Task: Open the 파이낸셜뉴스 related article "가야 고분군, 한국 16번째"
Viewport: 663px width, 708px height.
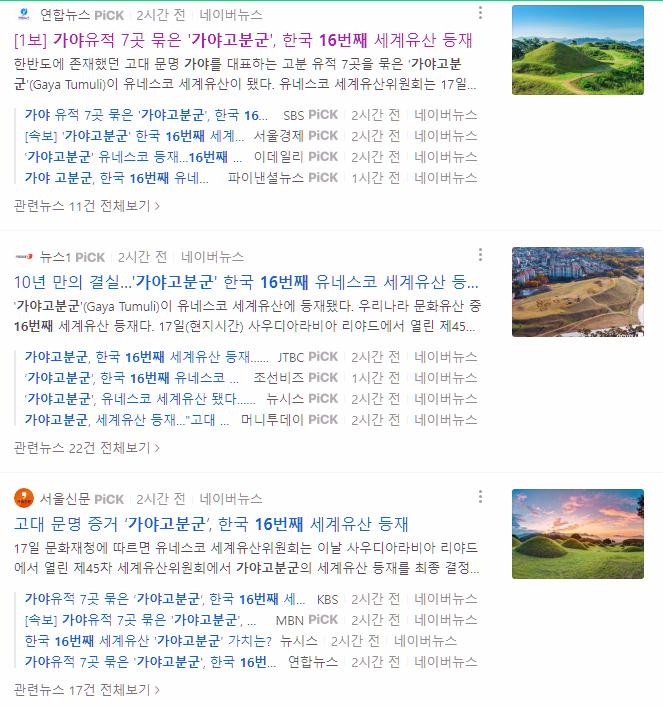Action: click(117, 178)
